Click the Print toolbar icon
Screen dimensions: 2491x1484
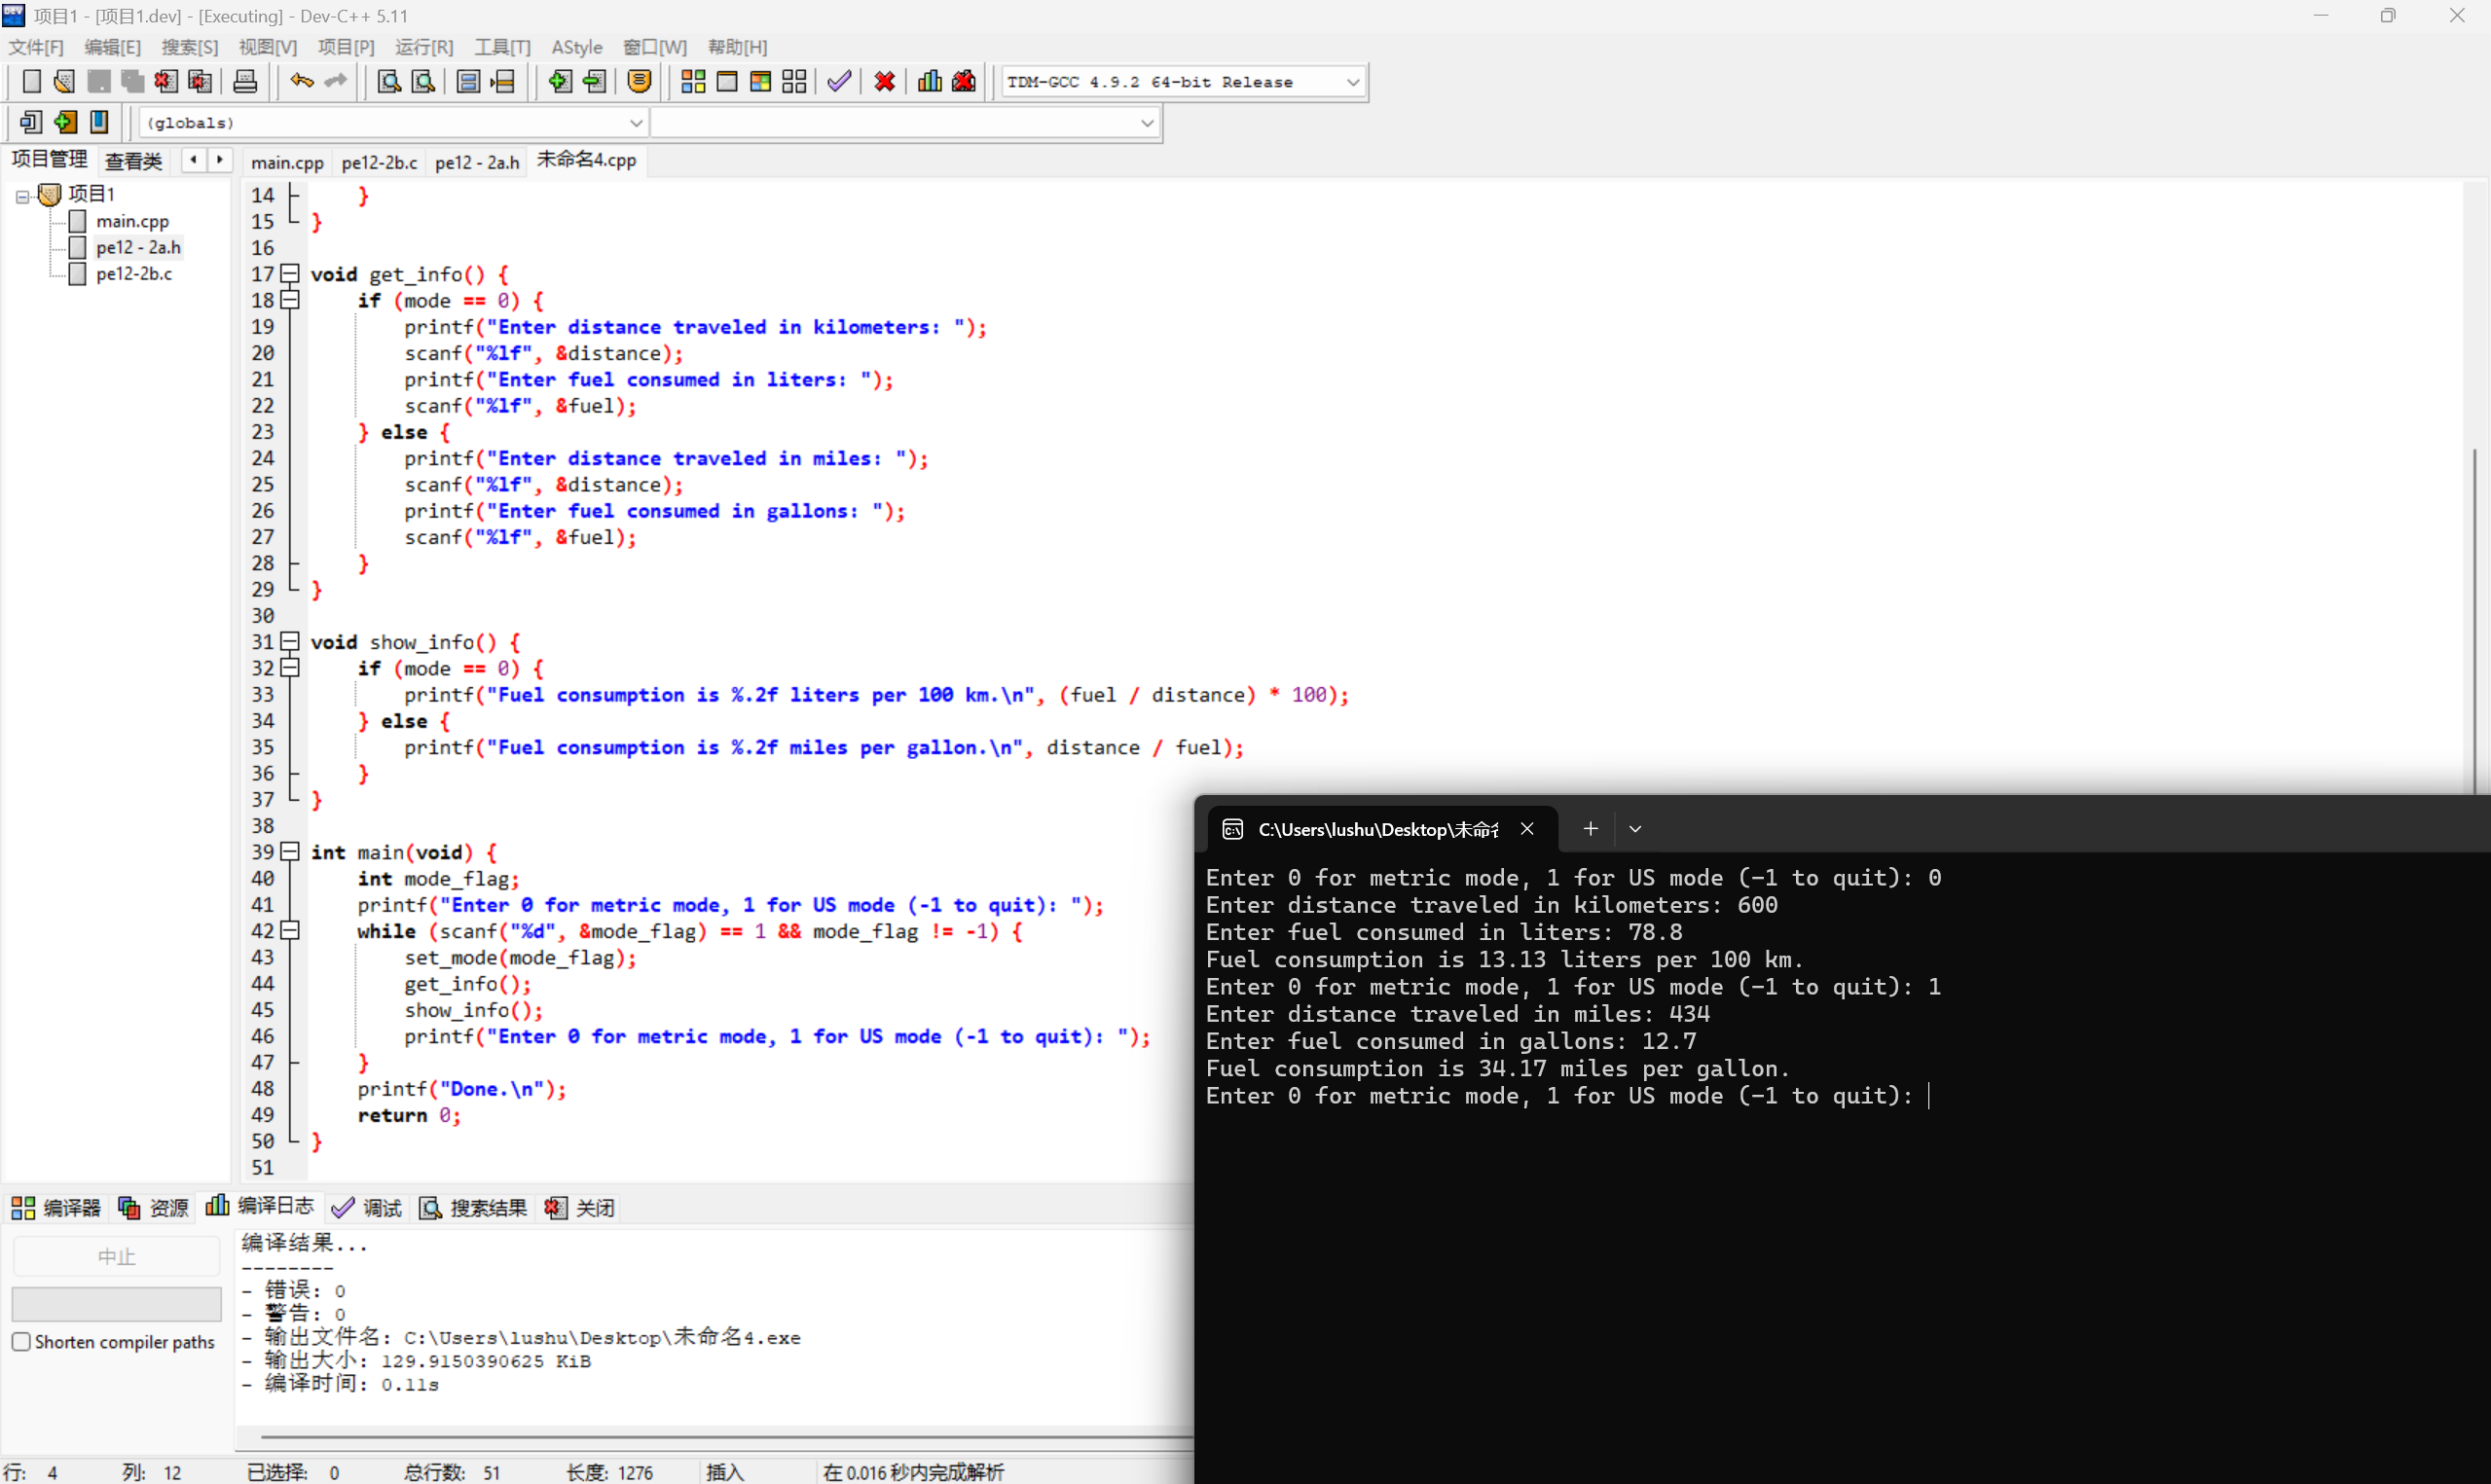245,82
